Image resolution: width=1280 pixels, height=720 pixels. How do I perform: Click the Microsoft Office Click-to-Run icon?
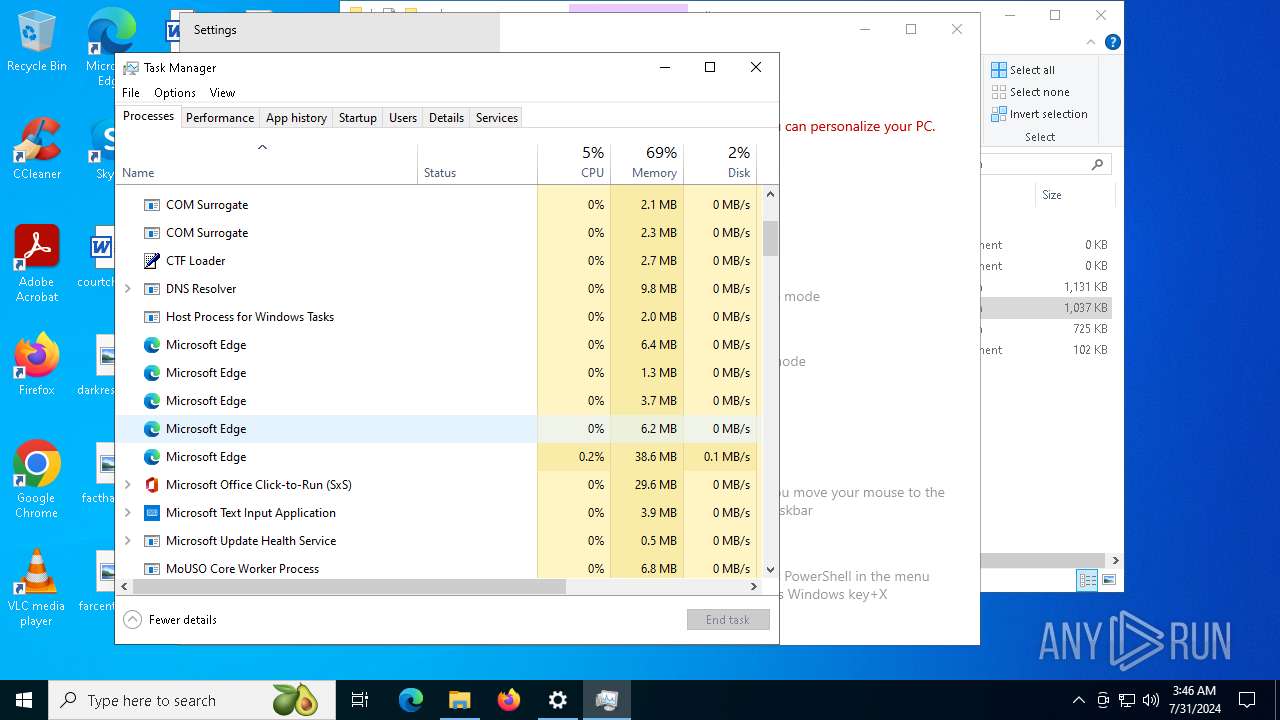152,485
